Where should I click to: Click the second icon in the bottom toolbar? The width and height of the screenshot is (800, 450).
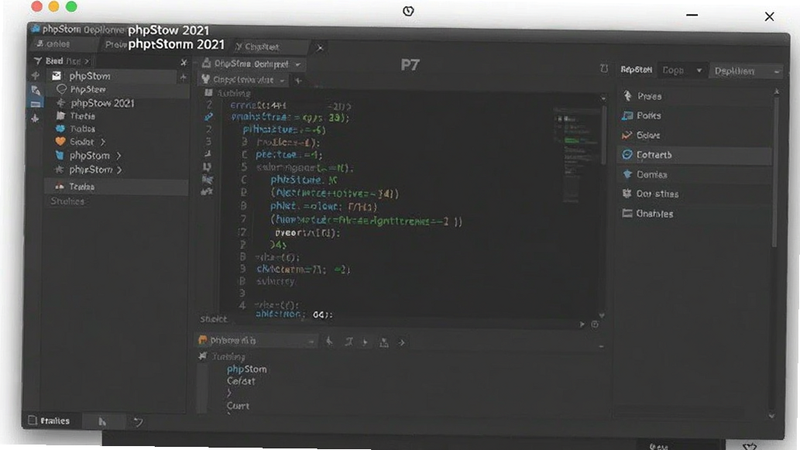(349, 342)
